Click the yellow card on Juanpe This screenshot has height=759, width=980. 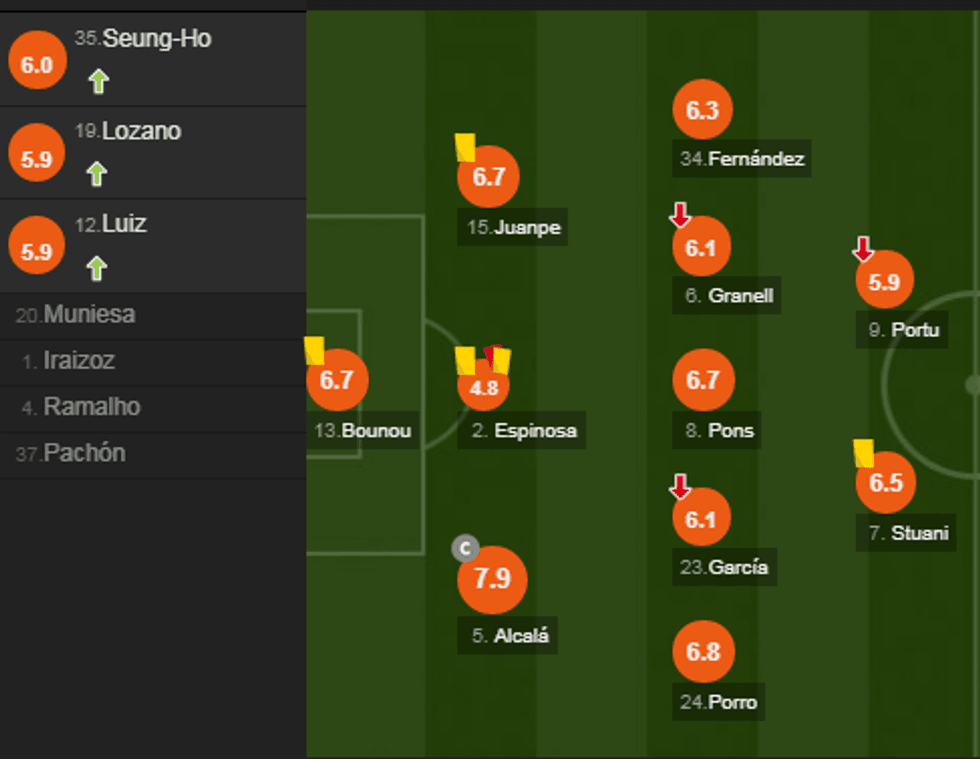click(464, 147)
